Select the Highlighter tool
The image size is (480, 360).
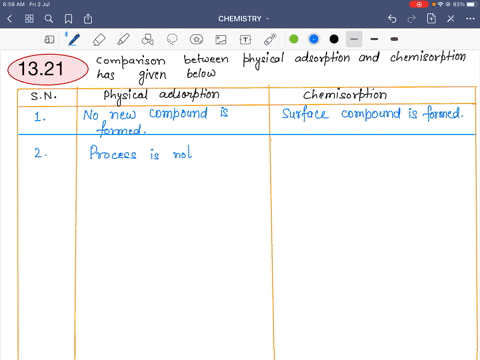[x=123, y=39]
